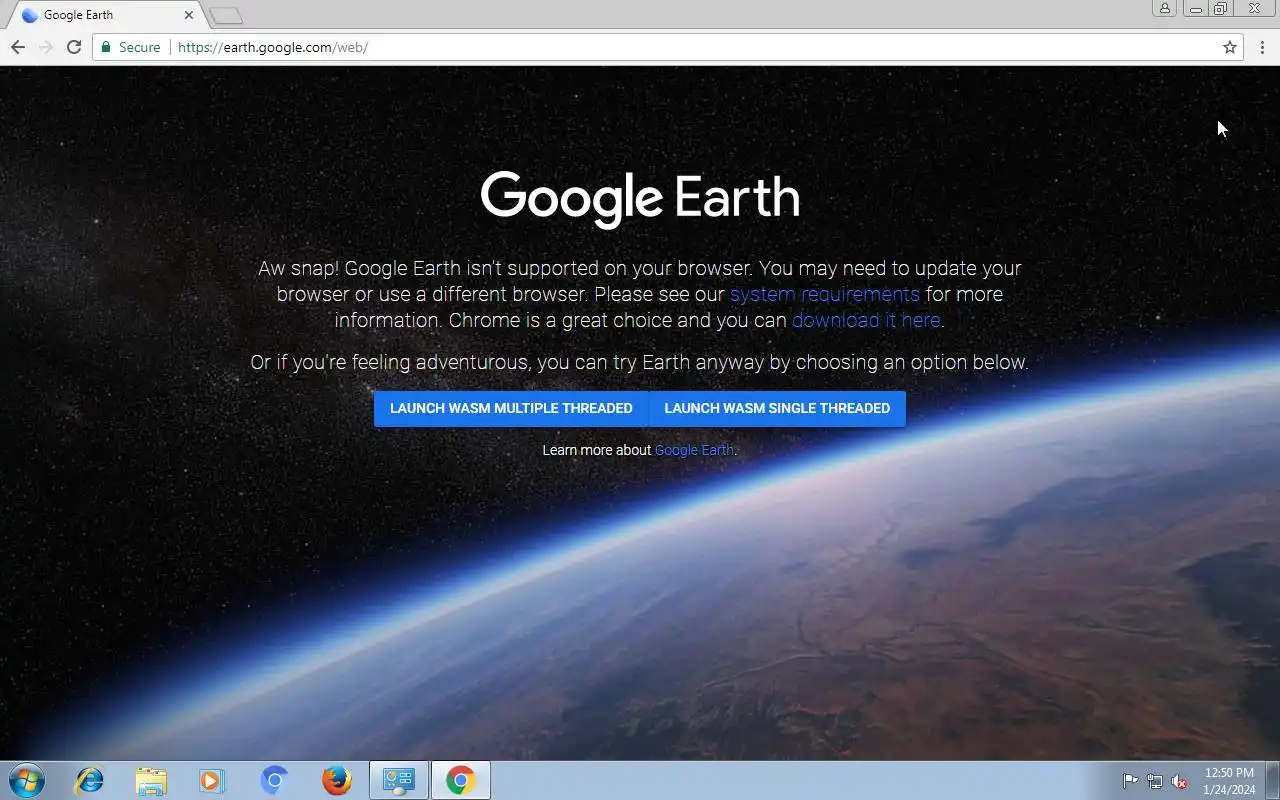The image size is (1280, 800).
Task: Click the Show desktop strip
Action: click(1272, 780)
